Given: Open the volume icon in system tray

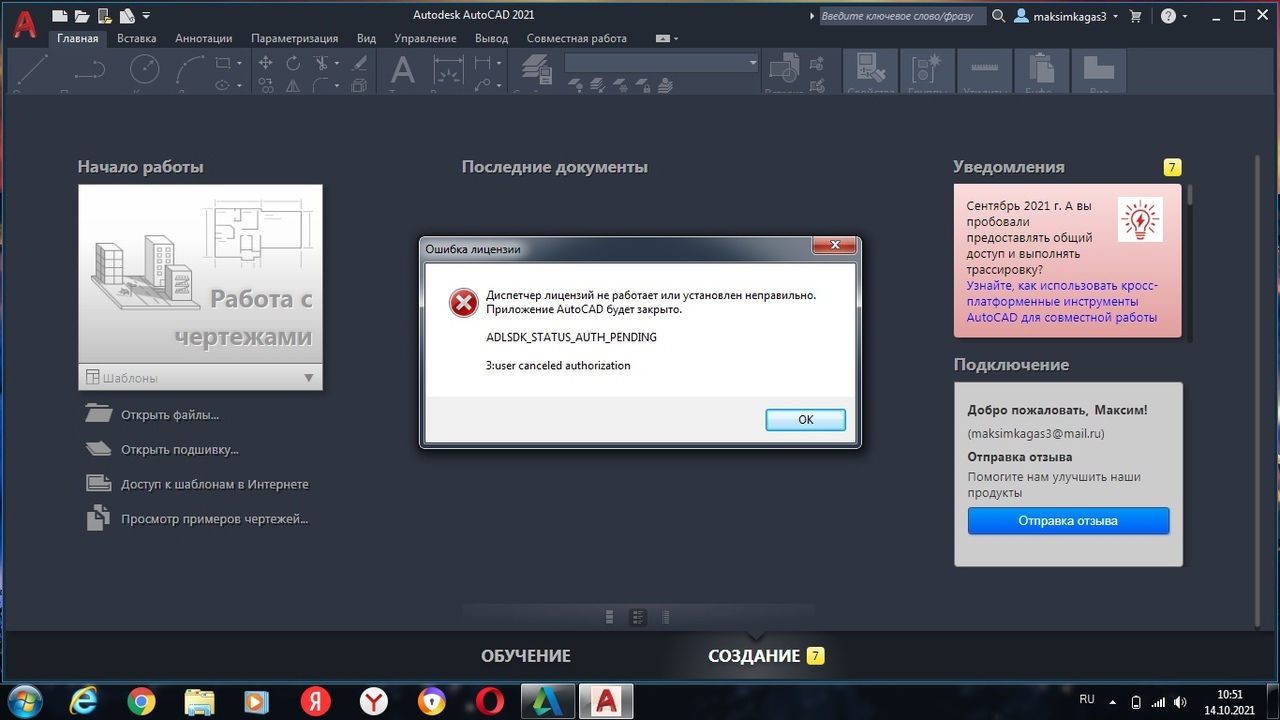Looking at the screenshot, I should [x=1179, y=702].
